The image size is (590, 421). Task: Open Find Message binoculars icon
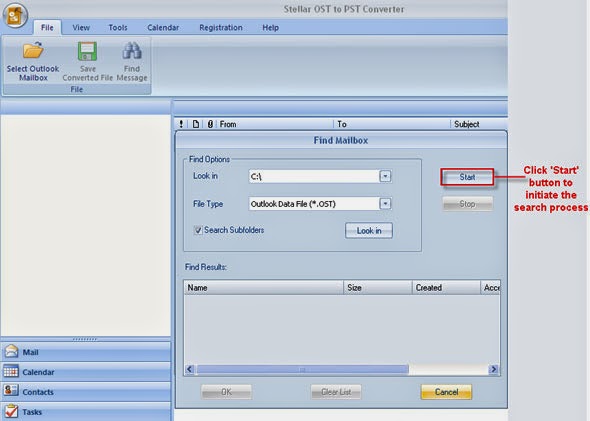[132, 51]
